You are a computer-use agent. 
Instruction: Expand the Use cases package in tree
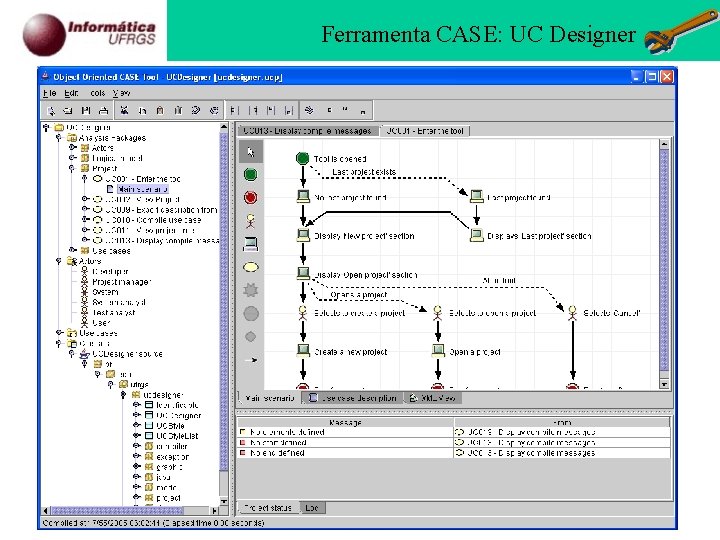72,250
